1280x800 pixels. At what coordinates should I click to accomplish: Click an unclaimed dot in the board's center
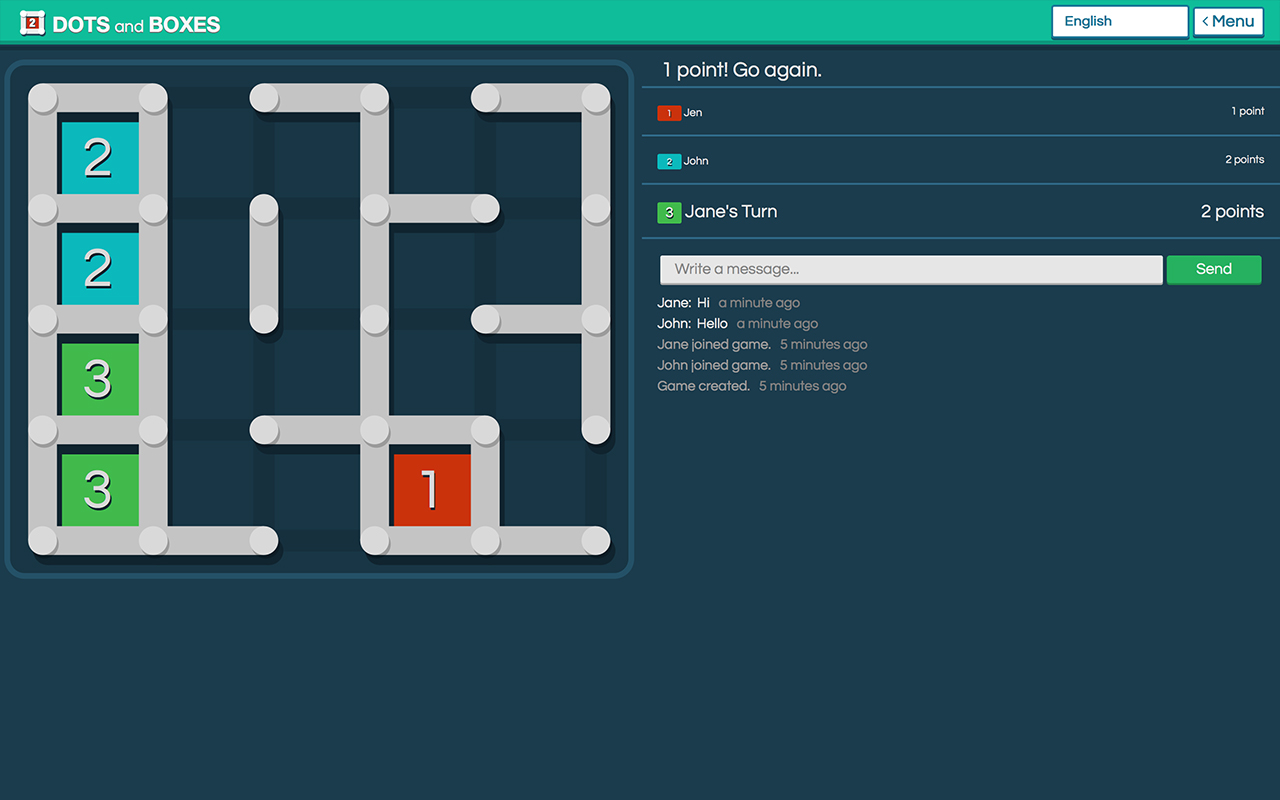(375, 319)
